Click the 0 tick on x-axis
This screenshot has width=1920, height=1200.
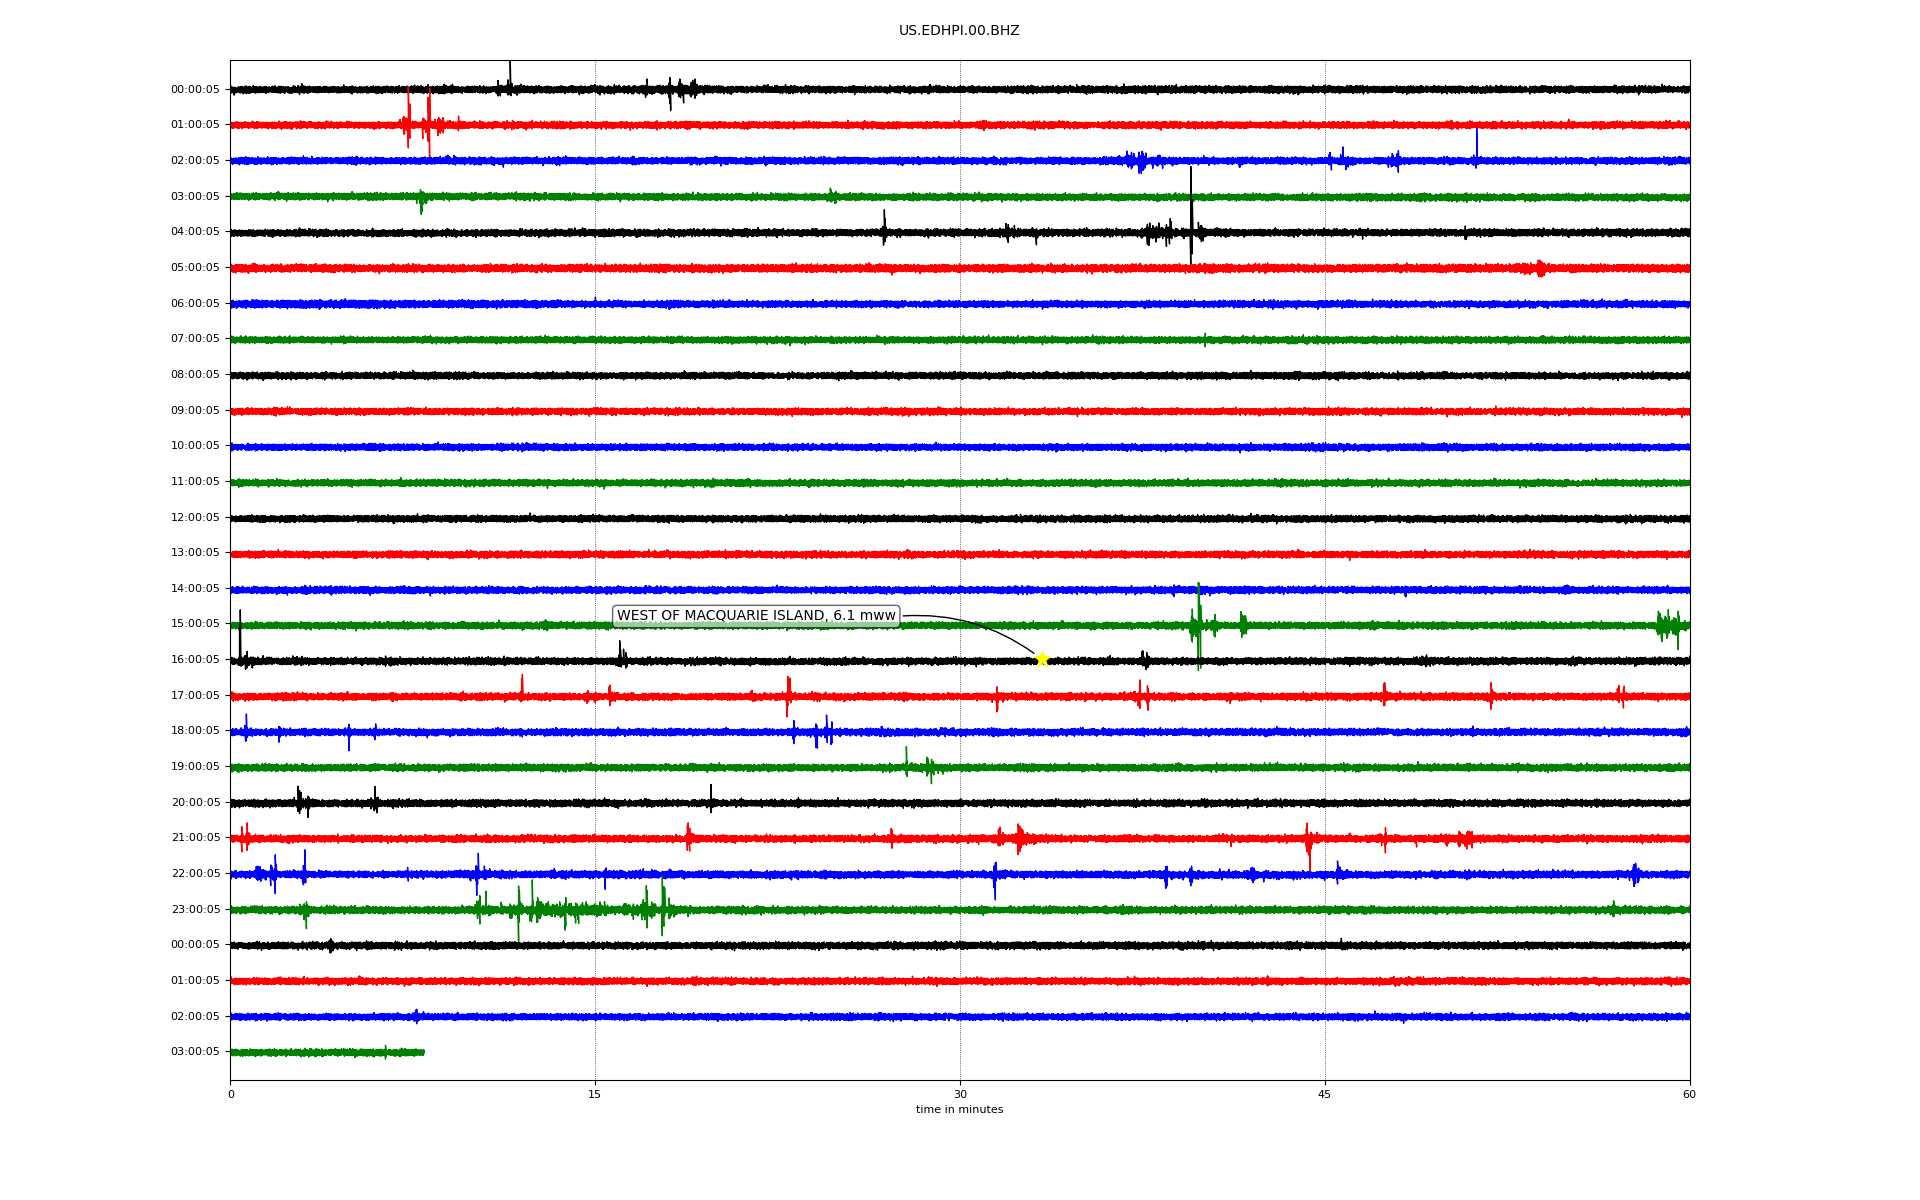(231, 1094)
